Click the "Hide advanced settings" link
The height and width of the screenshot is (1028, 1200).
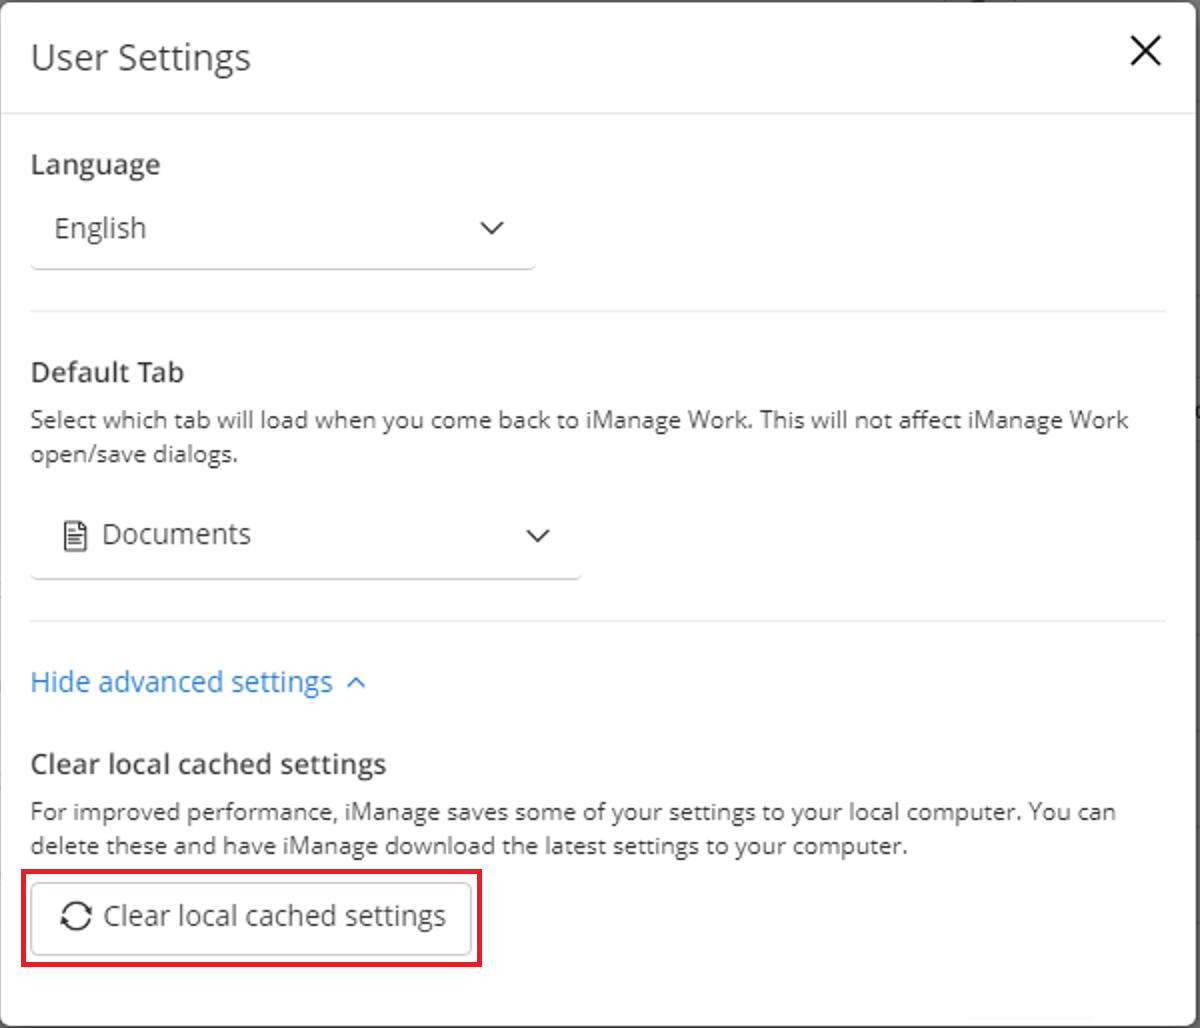(182, 682)
